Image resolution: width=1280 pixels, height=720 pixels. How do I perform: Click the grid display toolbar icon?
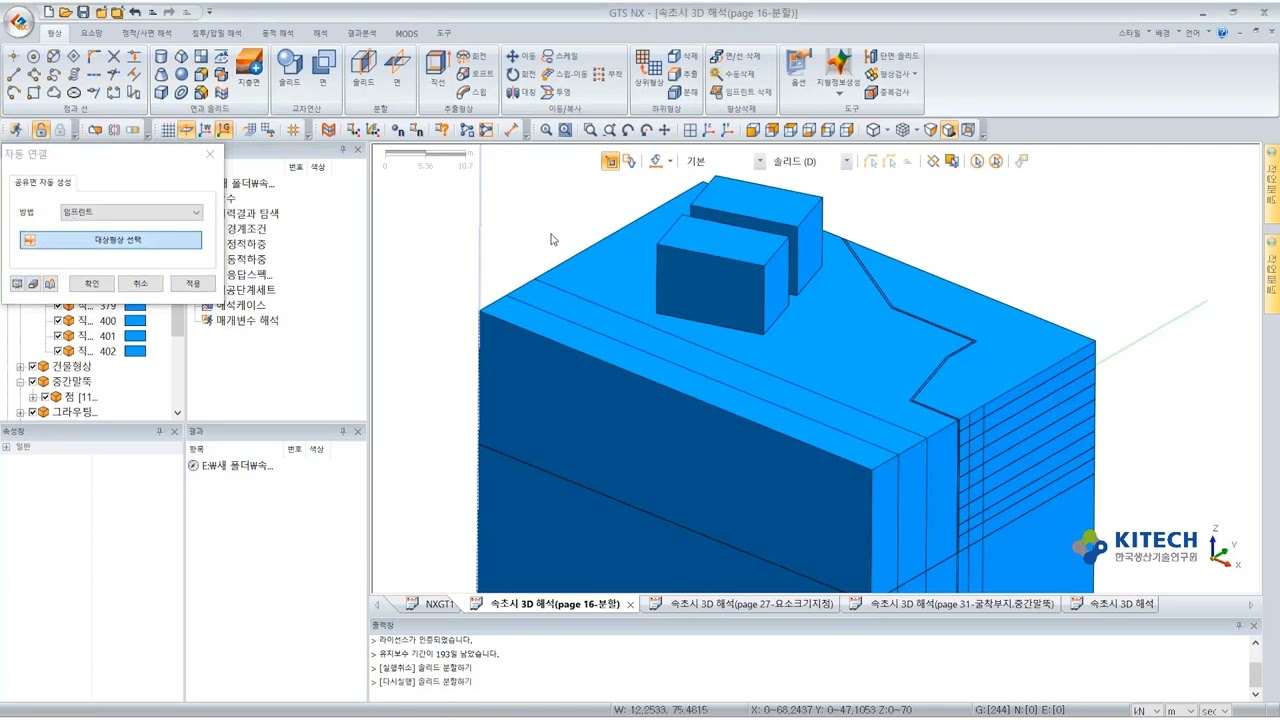[x=168, y=130]
